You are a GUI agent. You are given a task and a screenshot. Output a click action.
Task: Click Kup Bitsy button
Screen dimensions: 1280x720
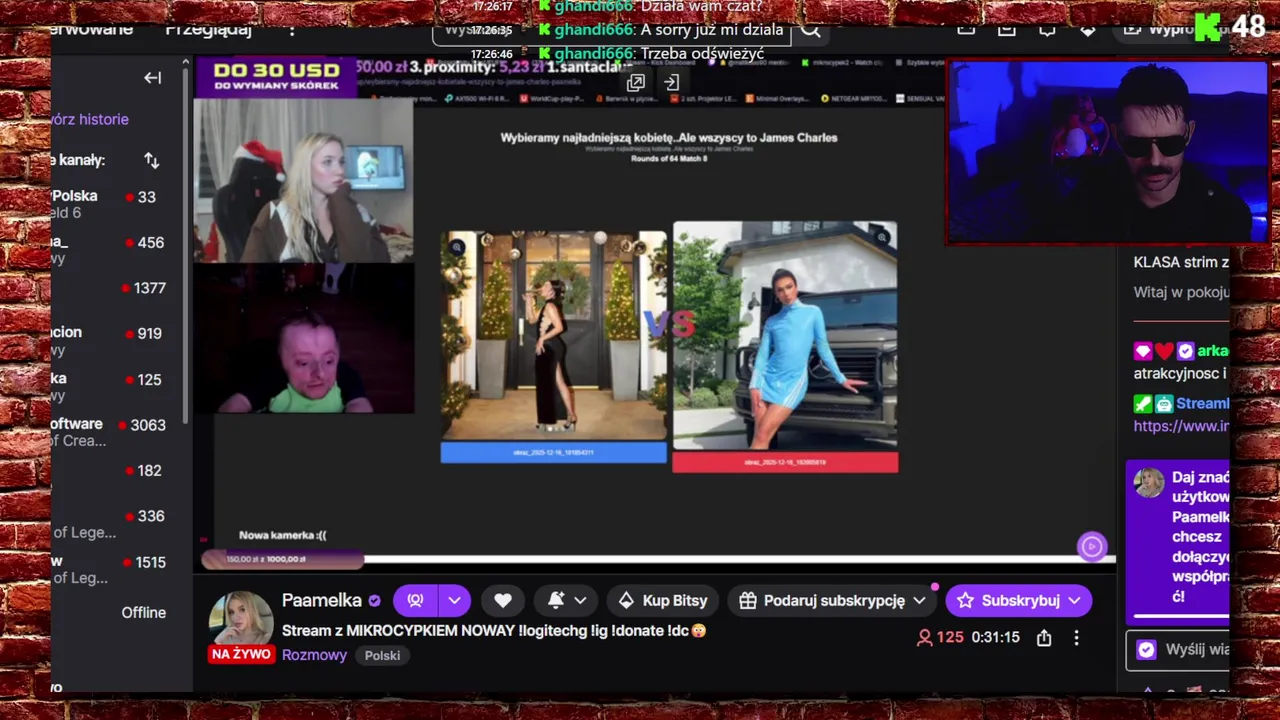click(662, 600)
